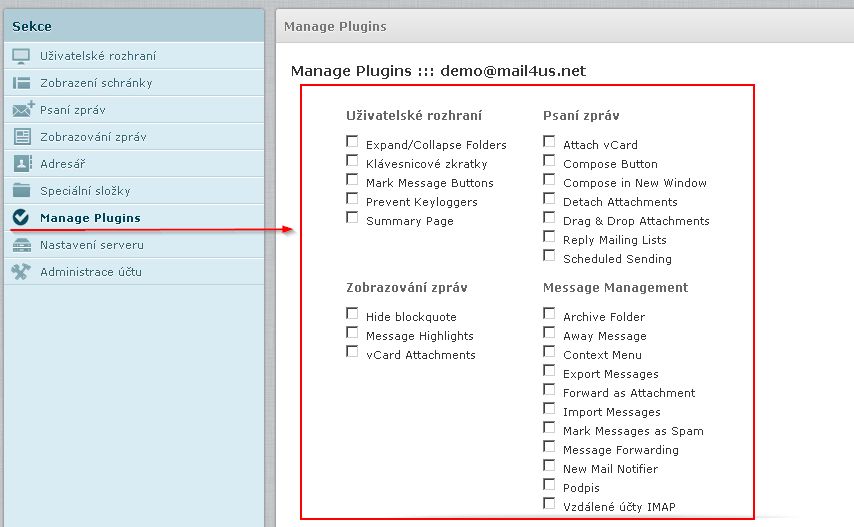Toggle the Away Message checkbox
854x527 pixels.
[x=550, y=333]
